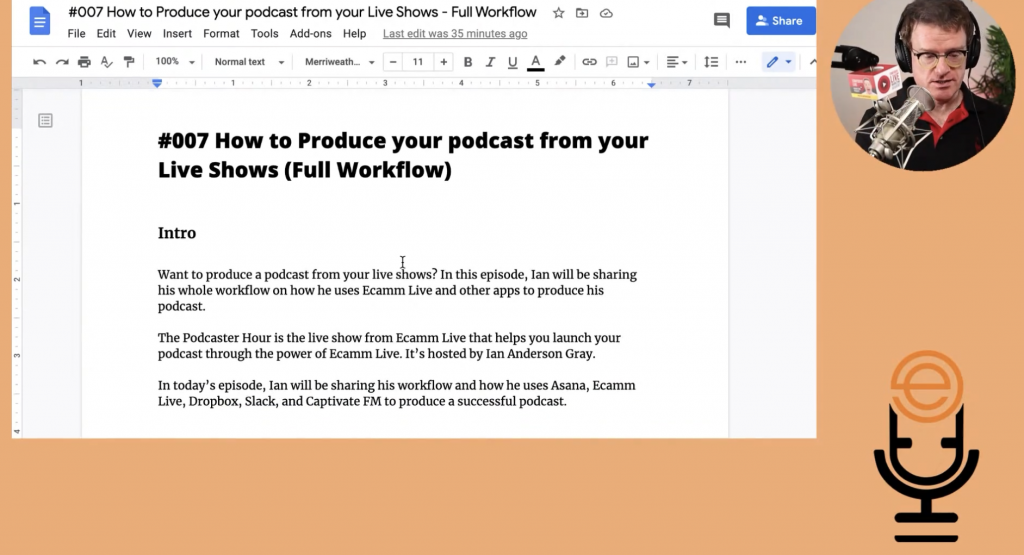The image size is (1024, 555).
Task: Open the Google Docs home icon
Action: pyautogui.click(x=39, y=21)
